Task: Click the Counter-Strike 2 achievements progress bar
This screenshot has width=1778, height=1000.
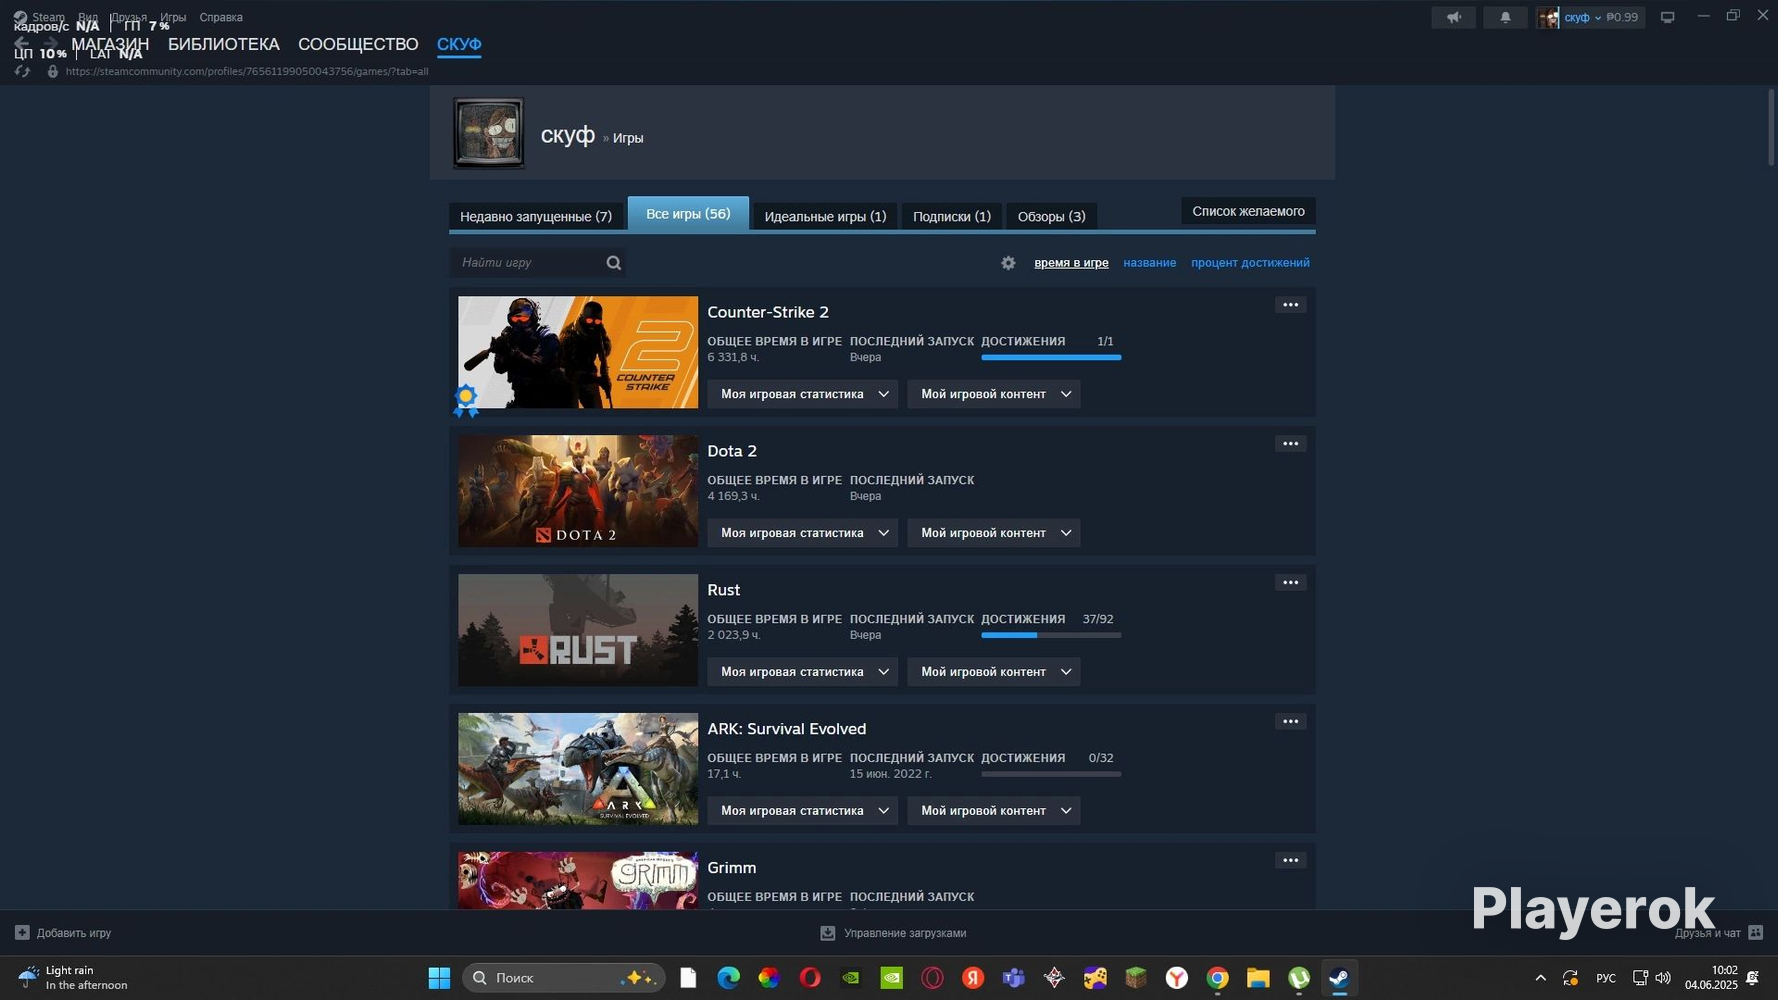Action: [1051, 357]
